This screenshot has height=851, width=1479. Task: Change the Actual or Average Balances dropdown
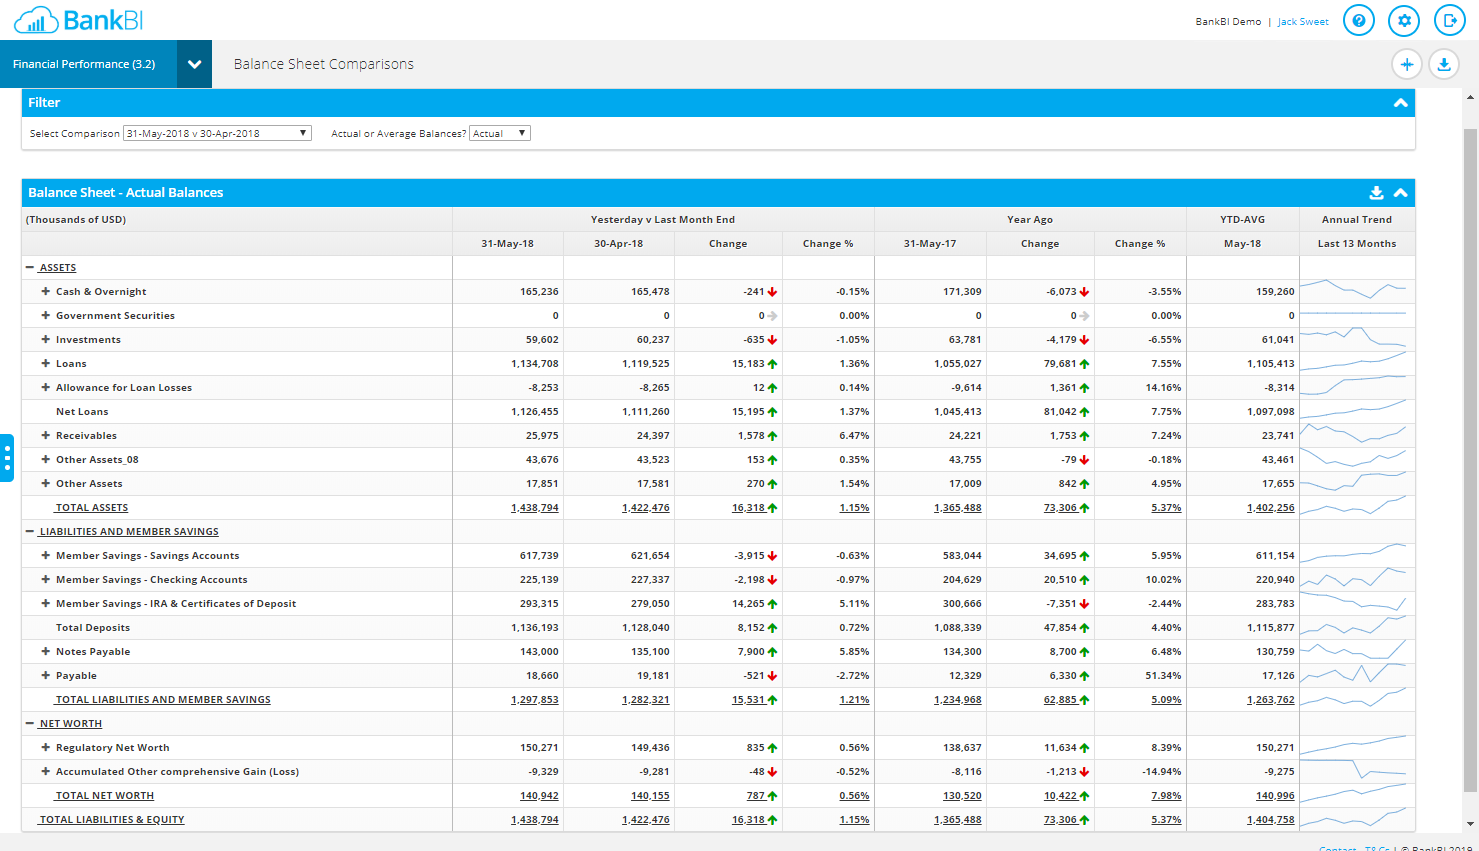(499, 132)
